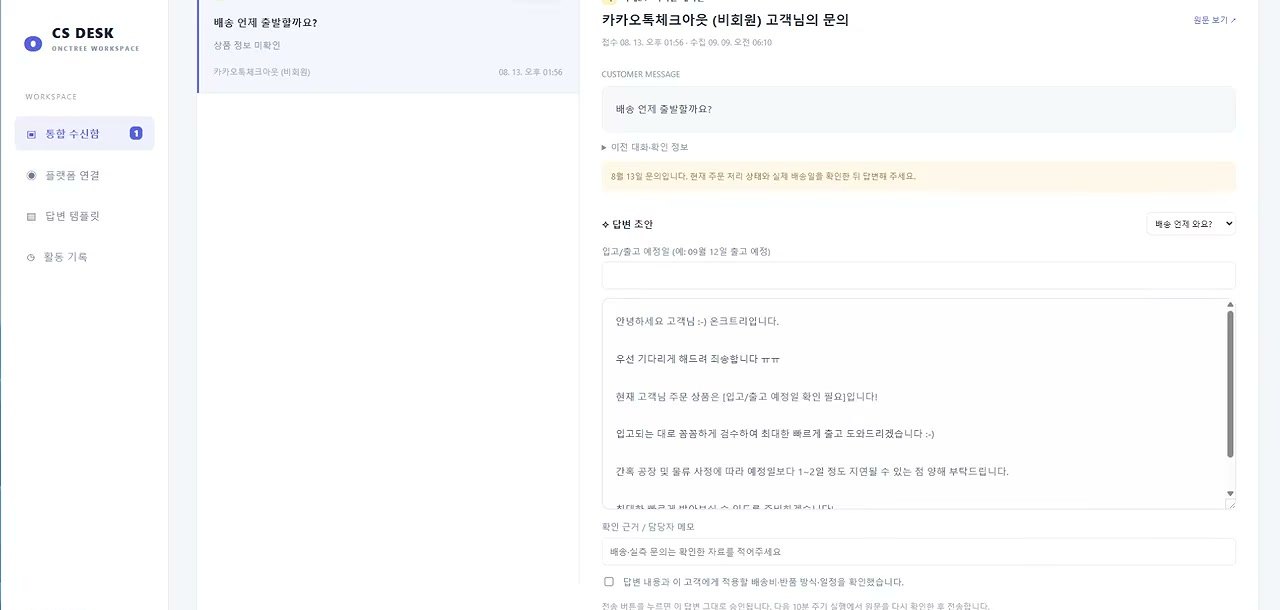
Task: Click the reply draft scrollbar thumb
Action: 1230,384
